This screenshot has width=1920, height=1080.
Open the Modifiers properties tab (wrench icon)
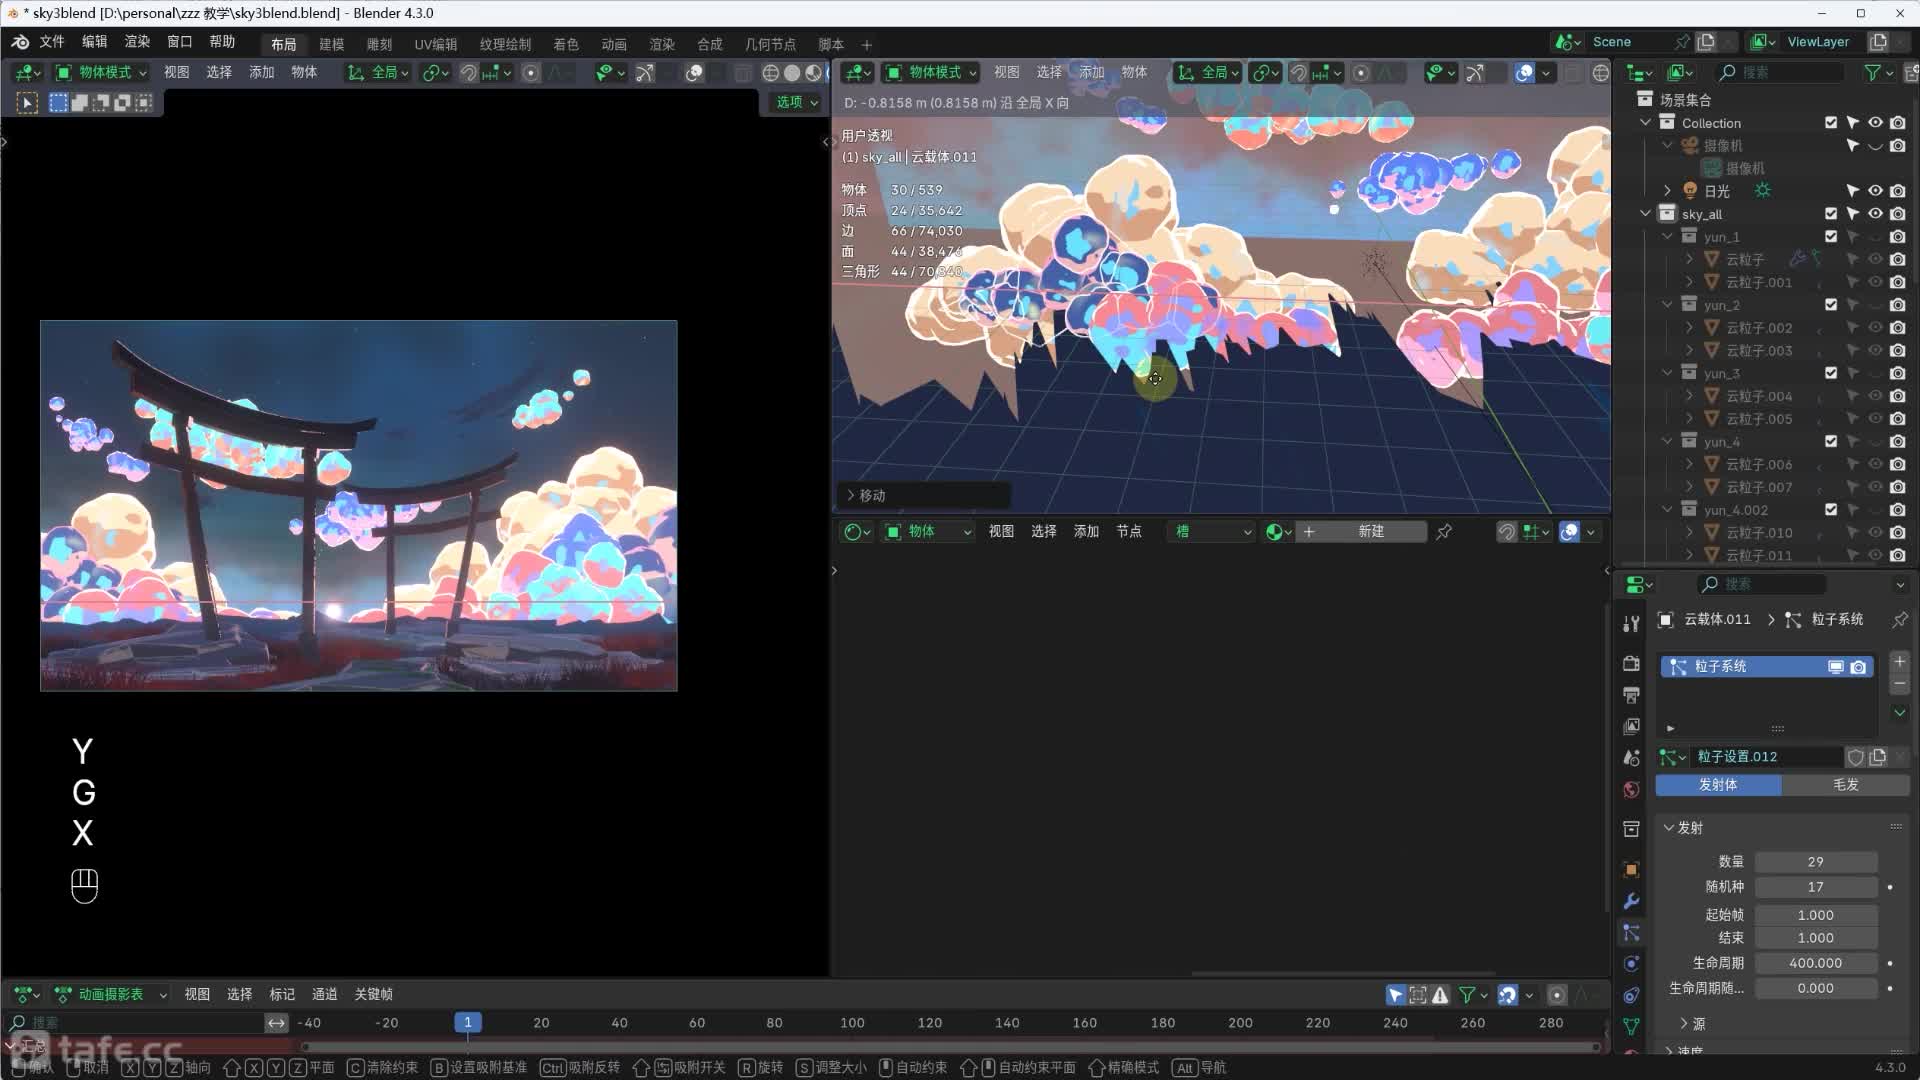[1631, 901]
